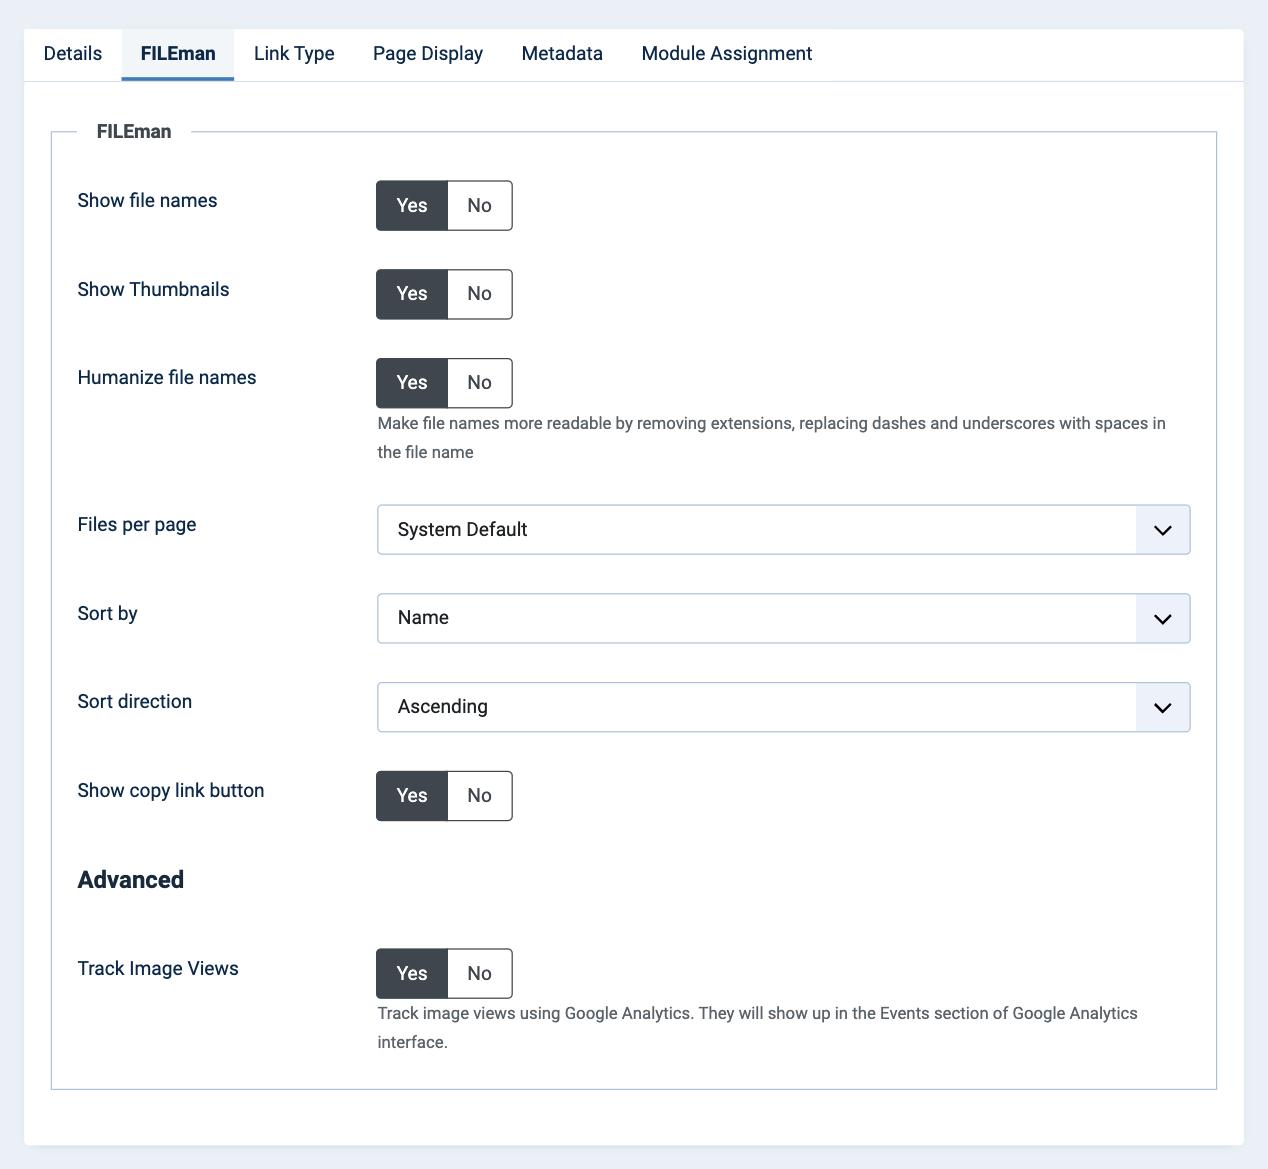Screen dimensions: 1268x1169
Task: Switch to the Details tab
Action: pos(73,54)
